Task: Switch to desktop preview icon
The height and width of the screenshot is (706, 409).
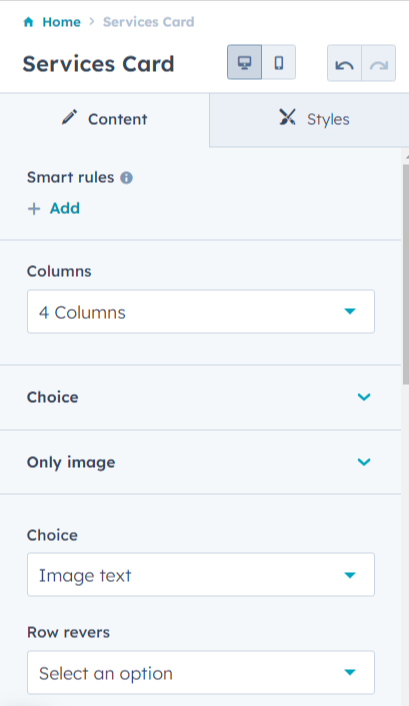Action: 245,62
